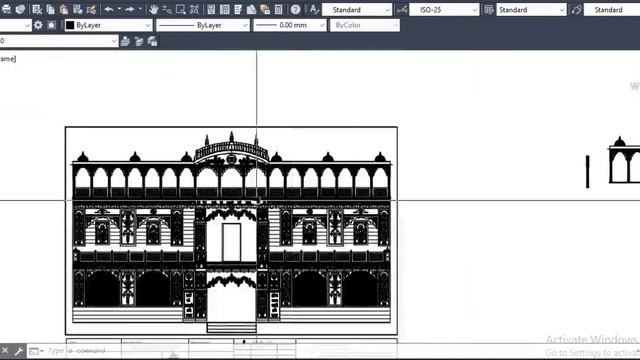Screen dimensions: 640x360
Task: Click the black ByLayer color swatch
Action: tap(70, 25)
